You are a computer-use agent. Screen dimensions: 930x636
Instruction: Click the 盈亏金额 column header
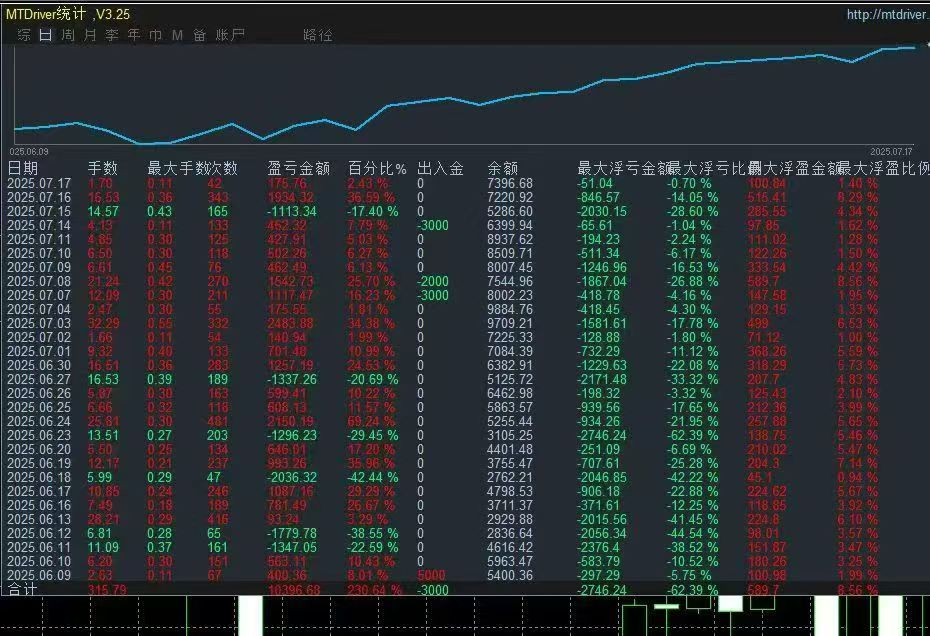click(x=298, y=168)
